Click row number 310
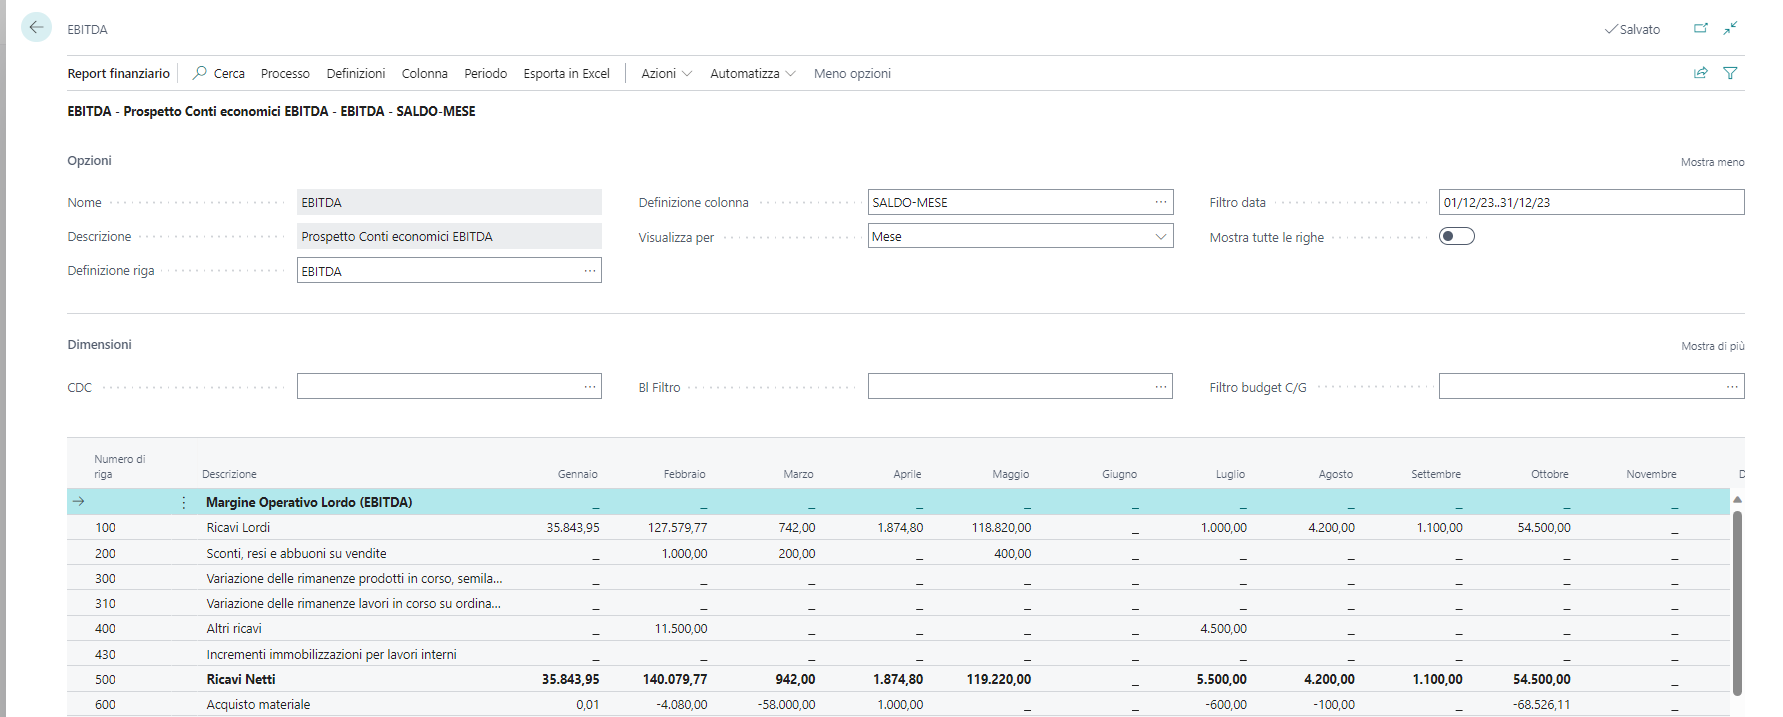This screenshot has height=717, width=1783. (x=105, y=603)
